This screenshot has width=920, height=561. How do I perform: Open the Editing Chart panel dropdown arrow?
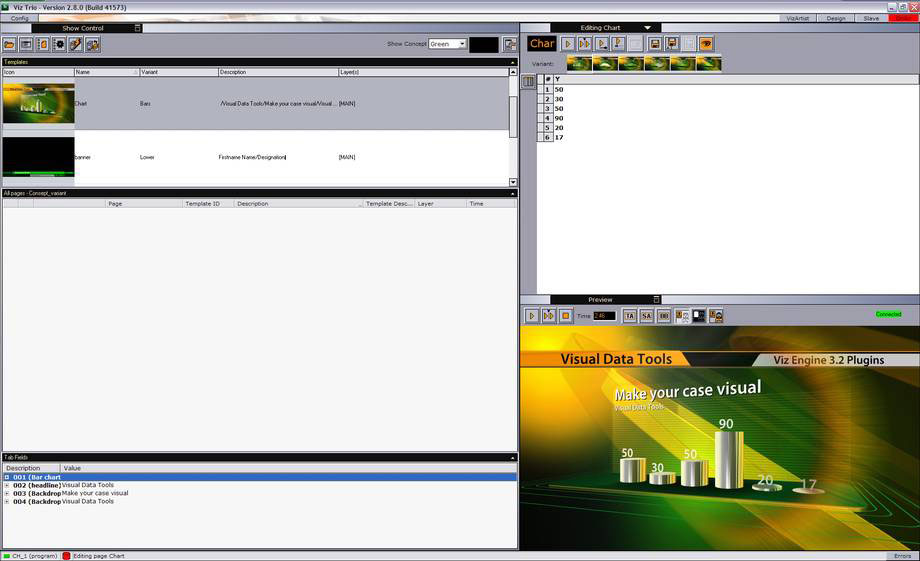pyautogui.click(x=647, y=28)
